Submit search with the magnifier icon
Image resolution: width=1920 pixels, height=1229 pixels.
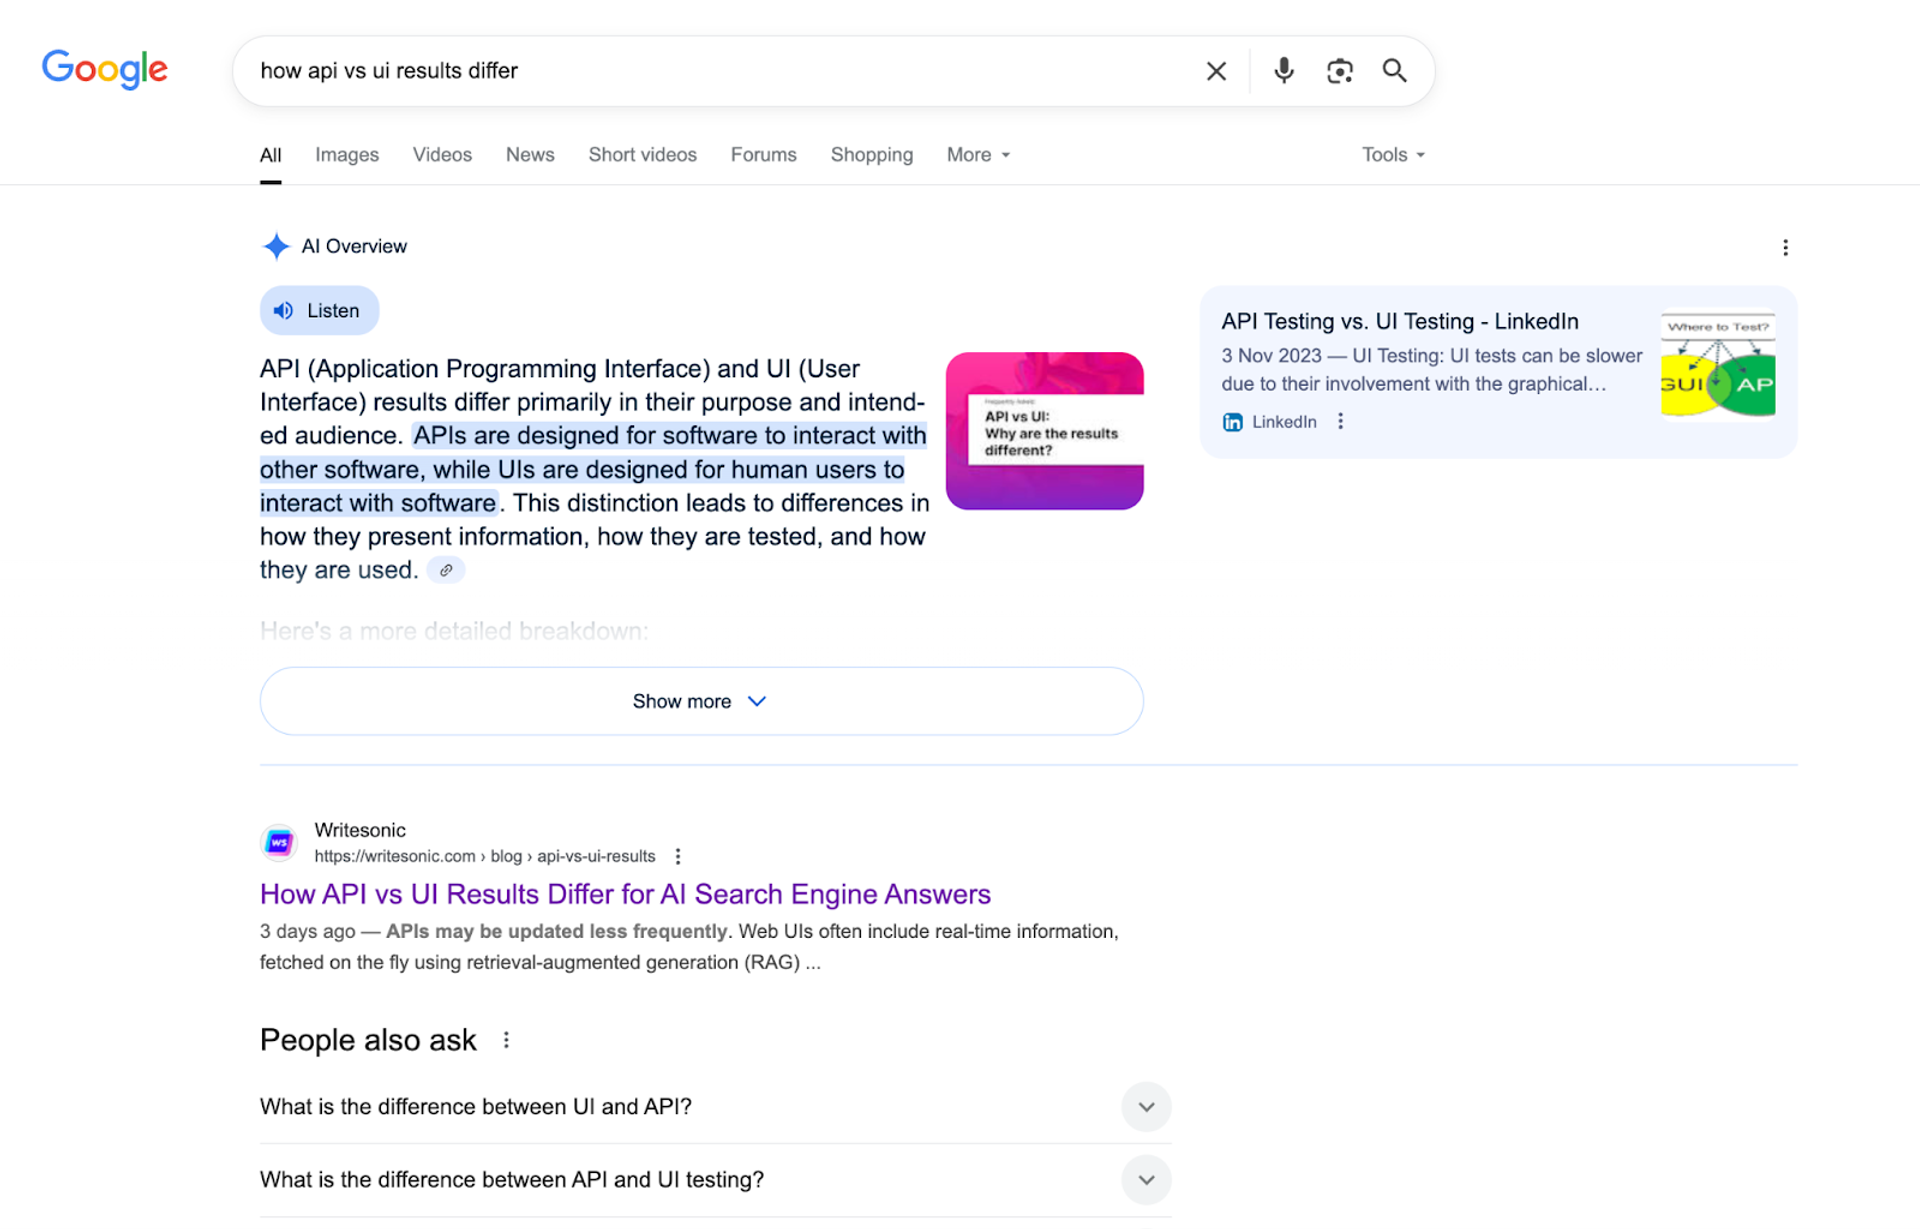click(x=1395, y=70)
